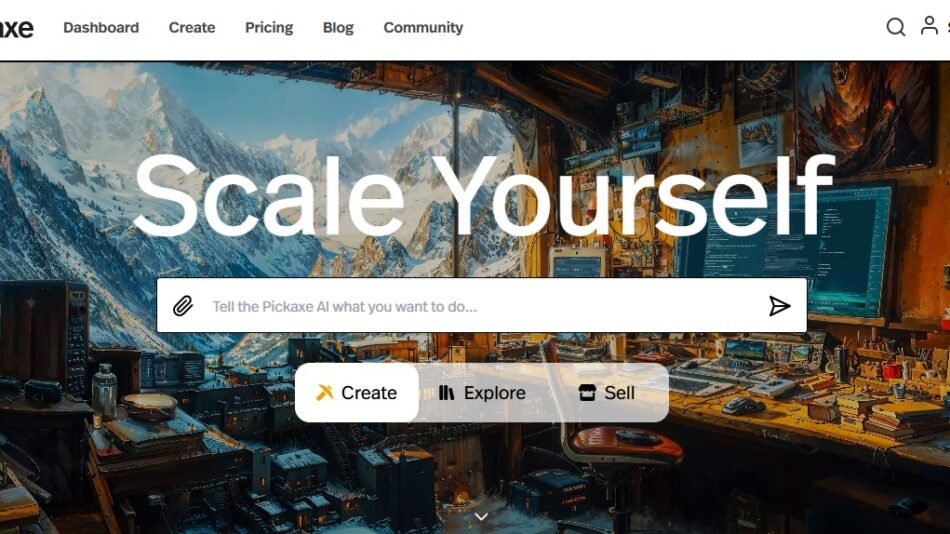
Task: Click the storefront icon beside Sell
Action: pos(586,393)
